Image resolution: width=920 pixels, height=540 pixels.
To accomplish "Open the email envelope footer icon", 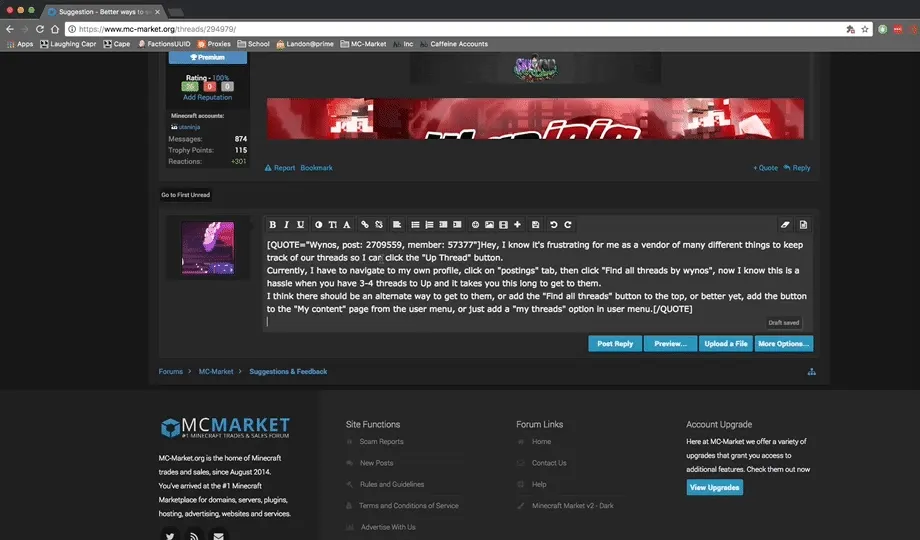I will (x=218, y=535).
